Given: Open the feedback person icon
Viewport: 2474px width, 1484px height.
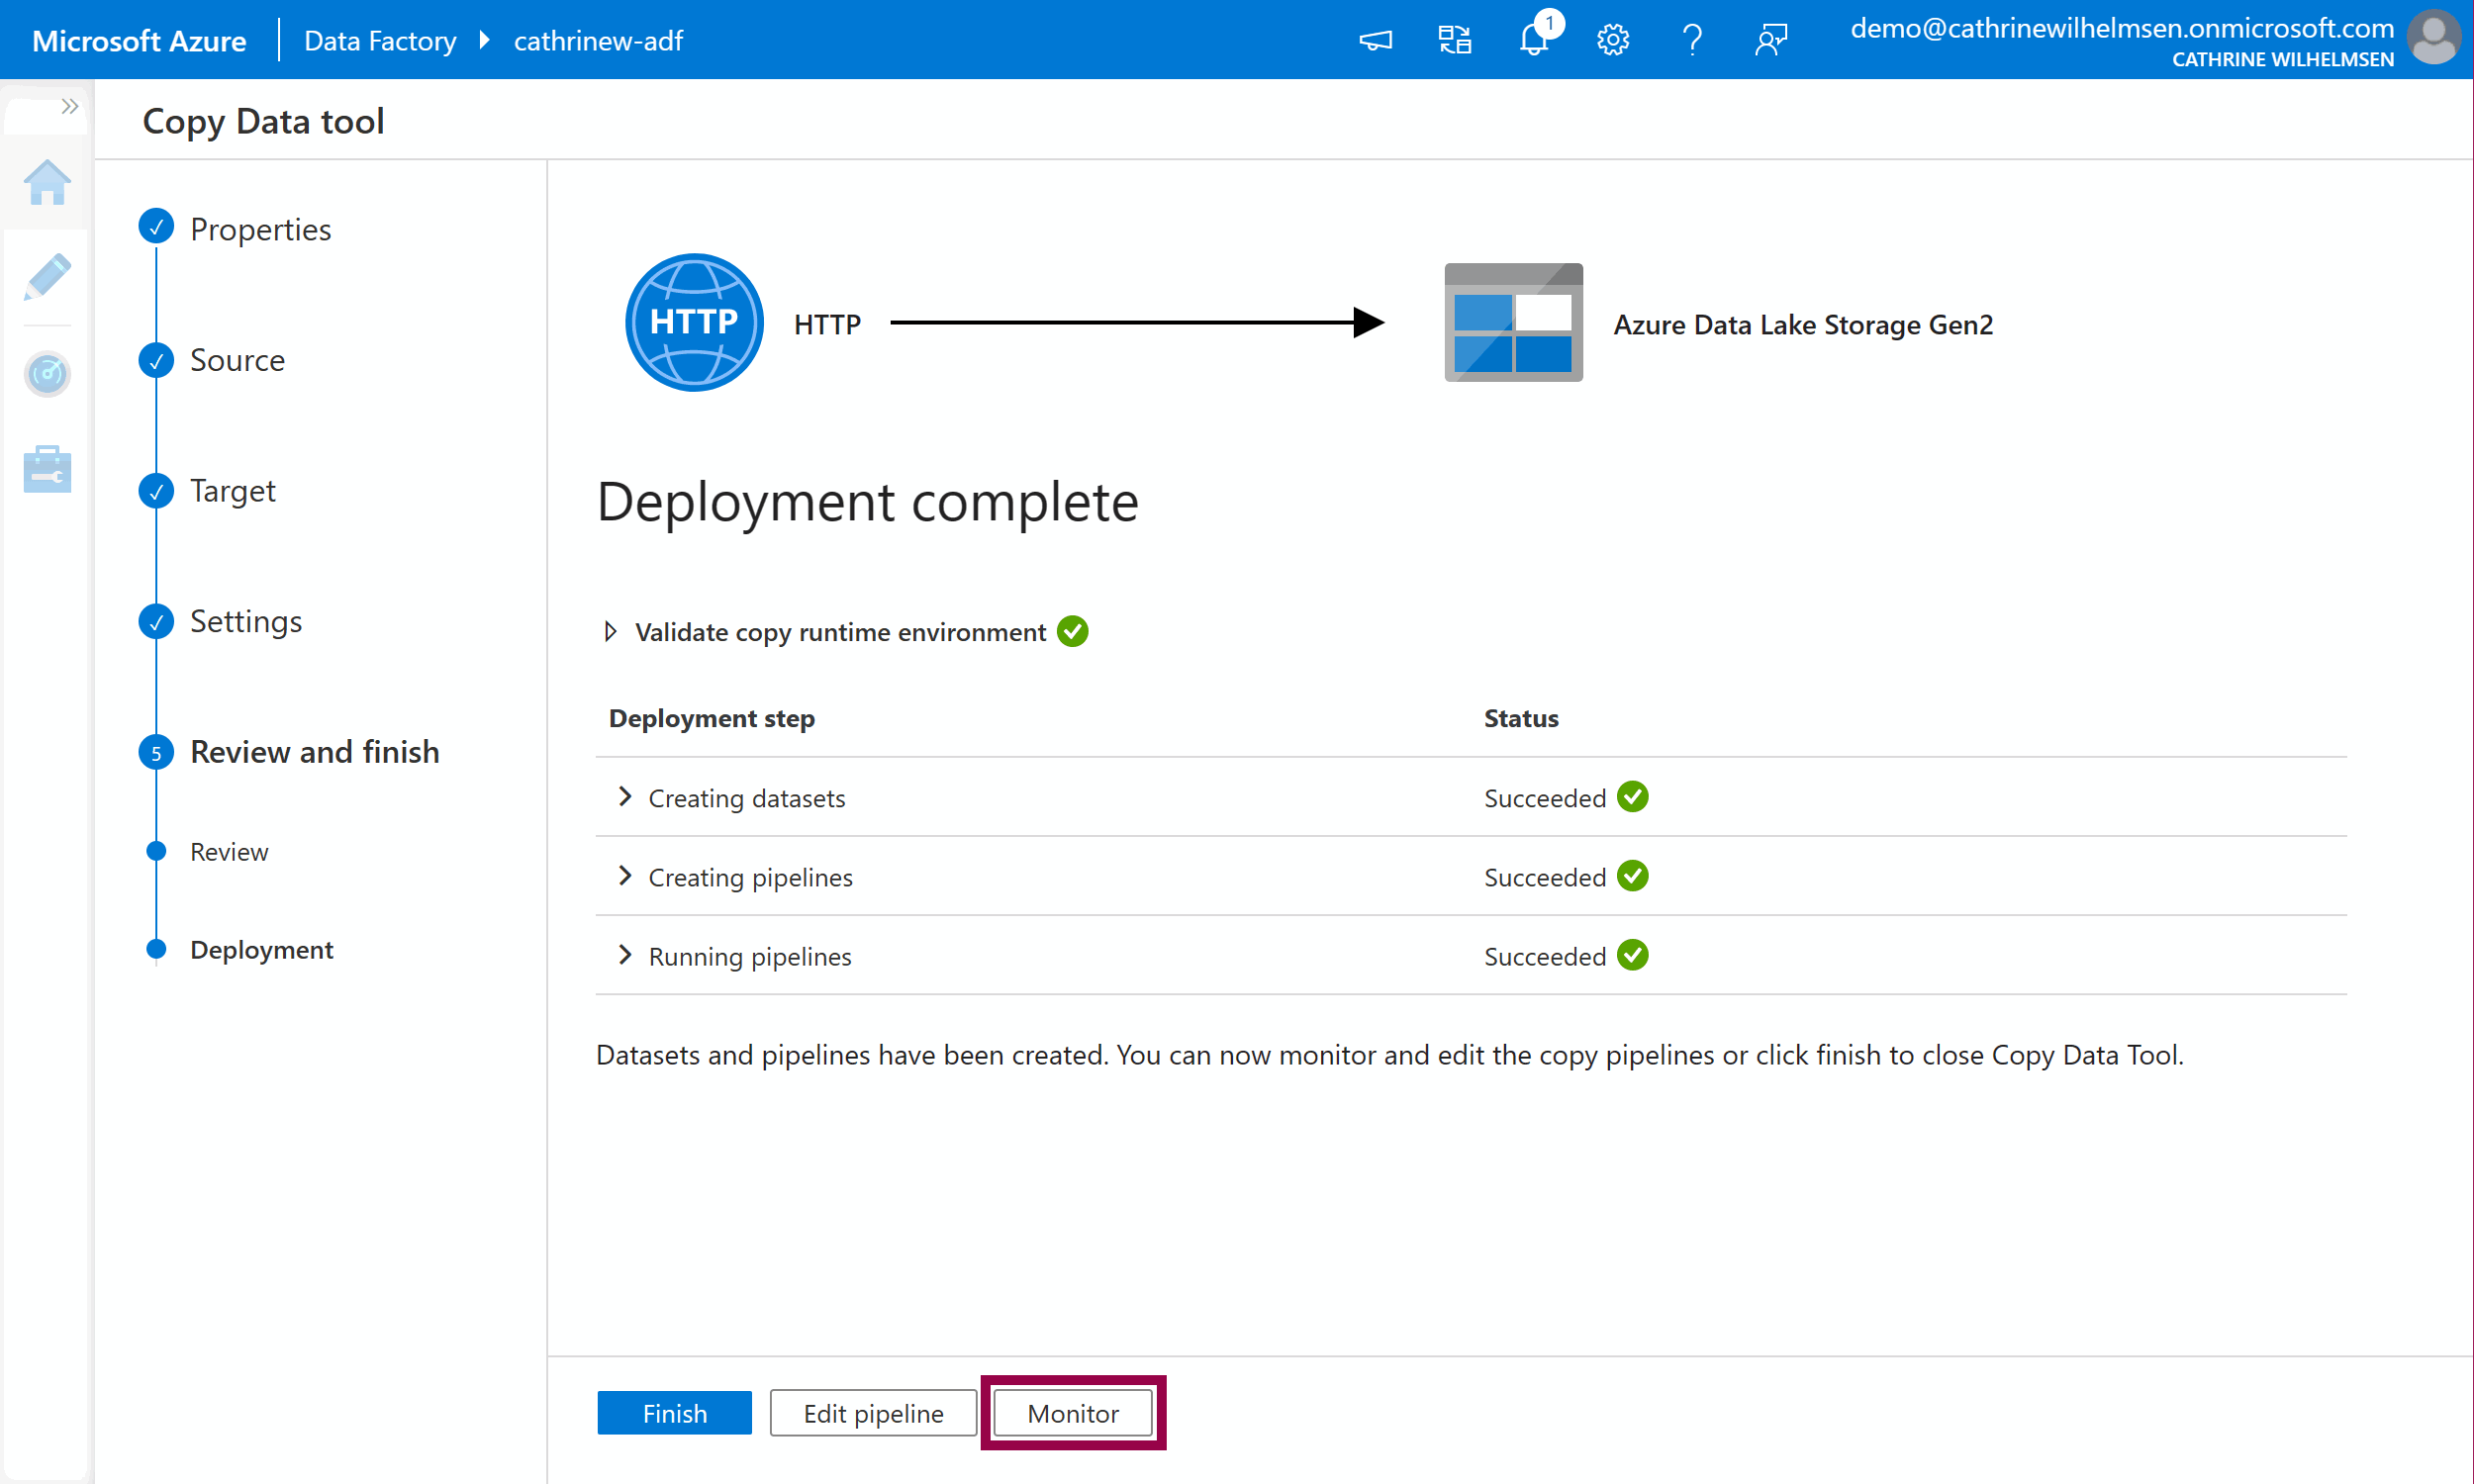Looking at the screenshot, I should click(x=1770, y=40).
